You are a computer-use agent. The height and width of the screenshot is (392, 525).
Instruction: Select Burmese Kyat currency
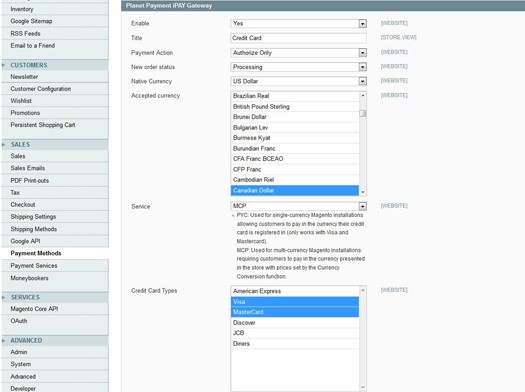tap(295, 138)
